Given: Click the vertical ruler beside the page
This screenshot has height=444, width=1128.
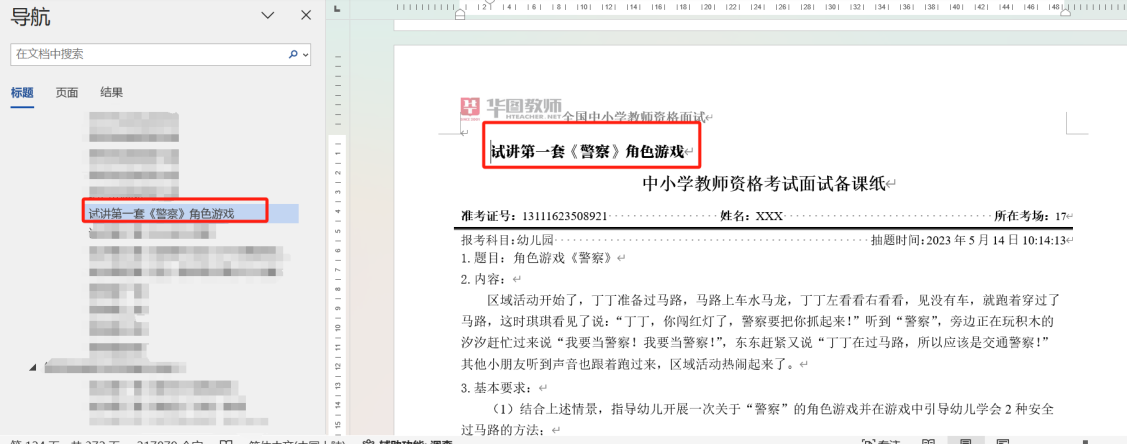Looking at the screenshot, I should coord(340,250).
